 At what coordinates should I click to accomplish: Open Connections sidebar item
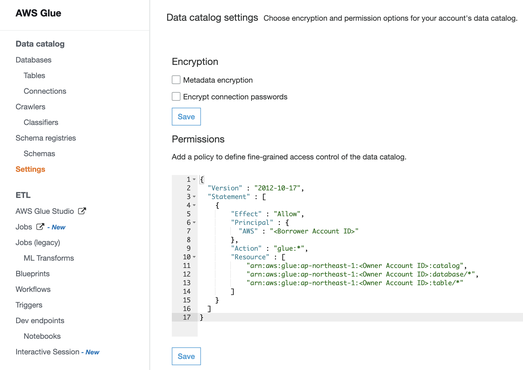pyautogui.click(x=45, y=91)
